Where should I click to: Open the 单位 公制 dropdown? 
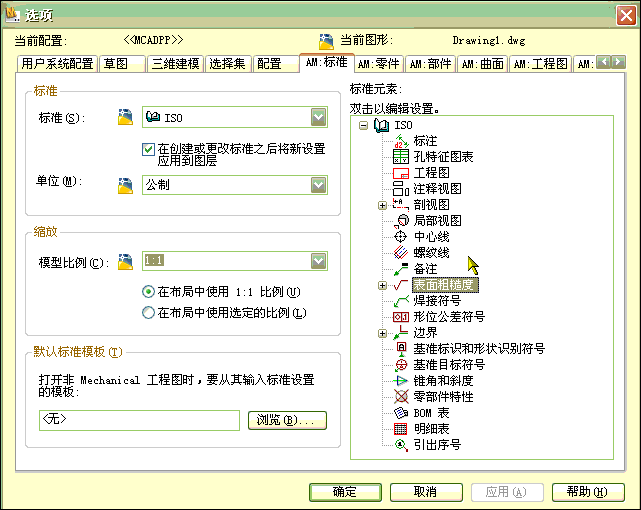(318, 185)
